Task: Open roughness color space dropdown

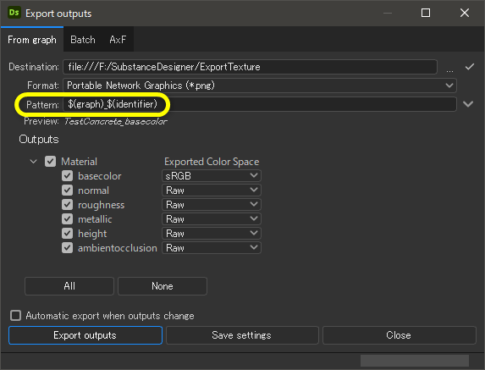Action: pos(211,205)
